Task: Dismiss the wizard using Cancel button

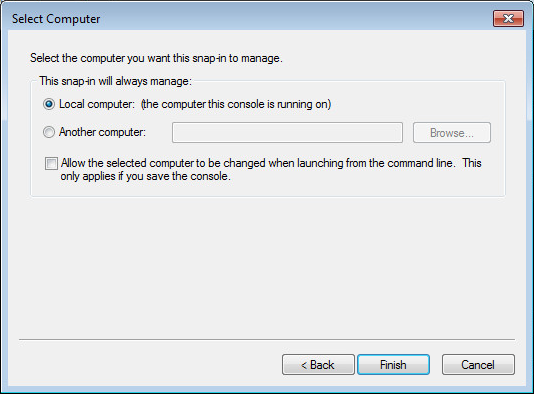Action: click(478, 364)
